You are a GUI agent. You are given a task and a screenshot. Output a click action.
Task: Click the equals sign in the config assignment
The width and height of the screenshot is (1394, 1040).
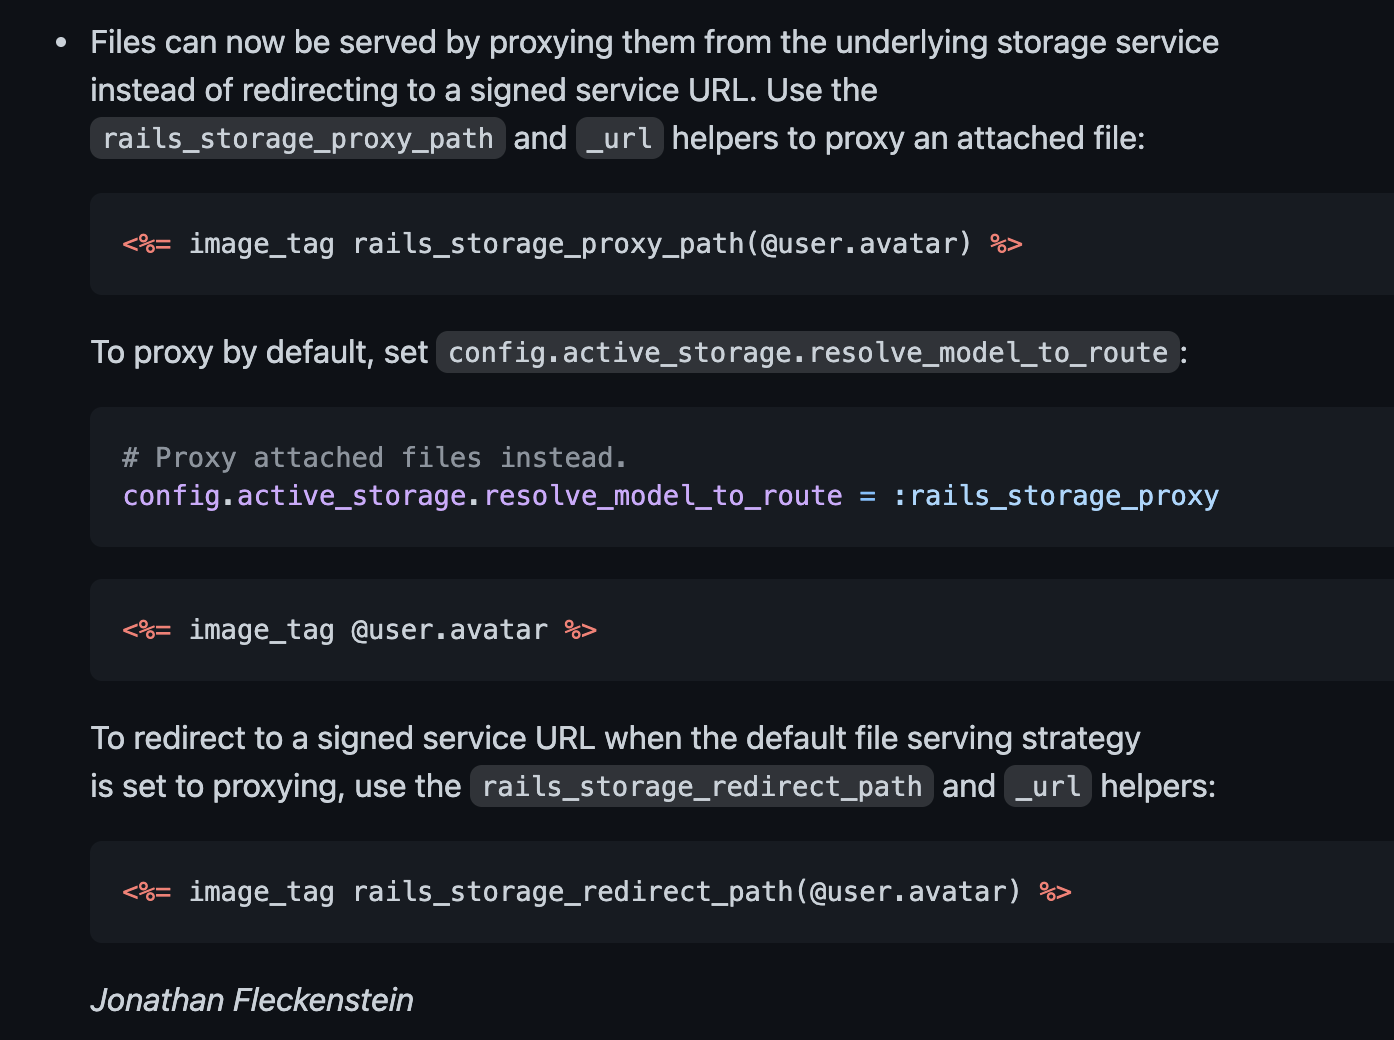click(x=868, y=496)
